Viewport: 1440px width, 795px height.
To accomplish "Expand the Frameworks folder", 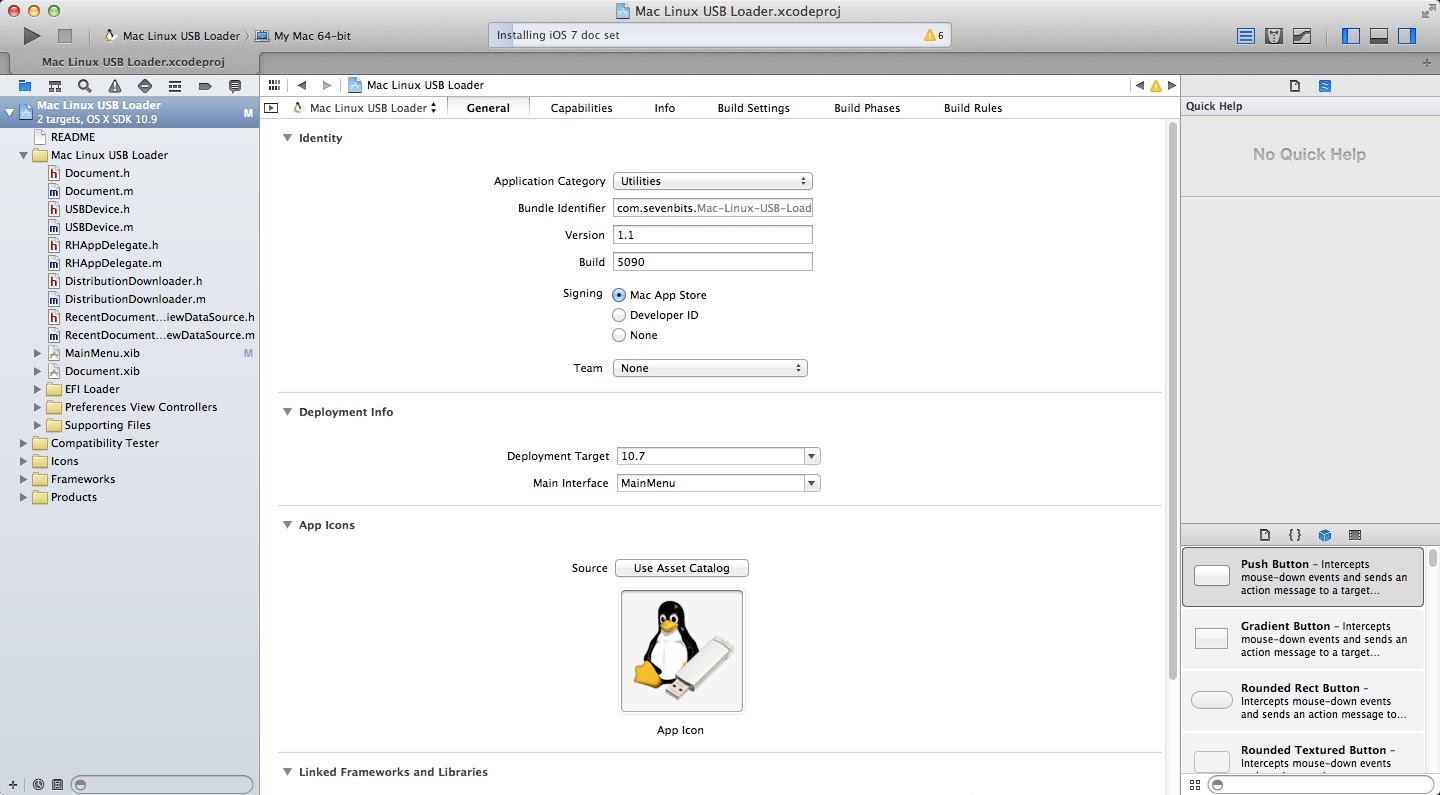I will [x=24, y=479].
